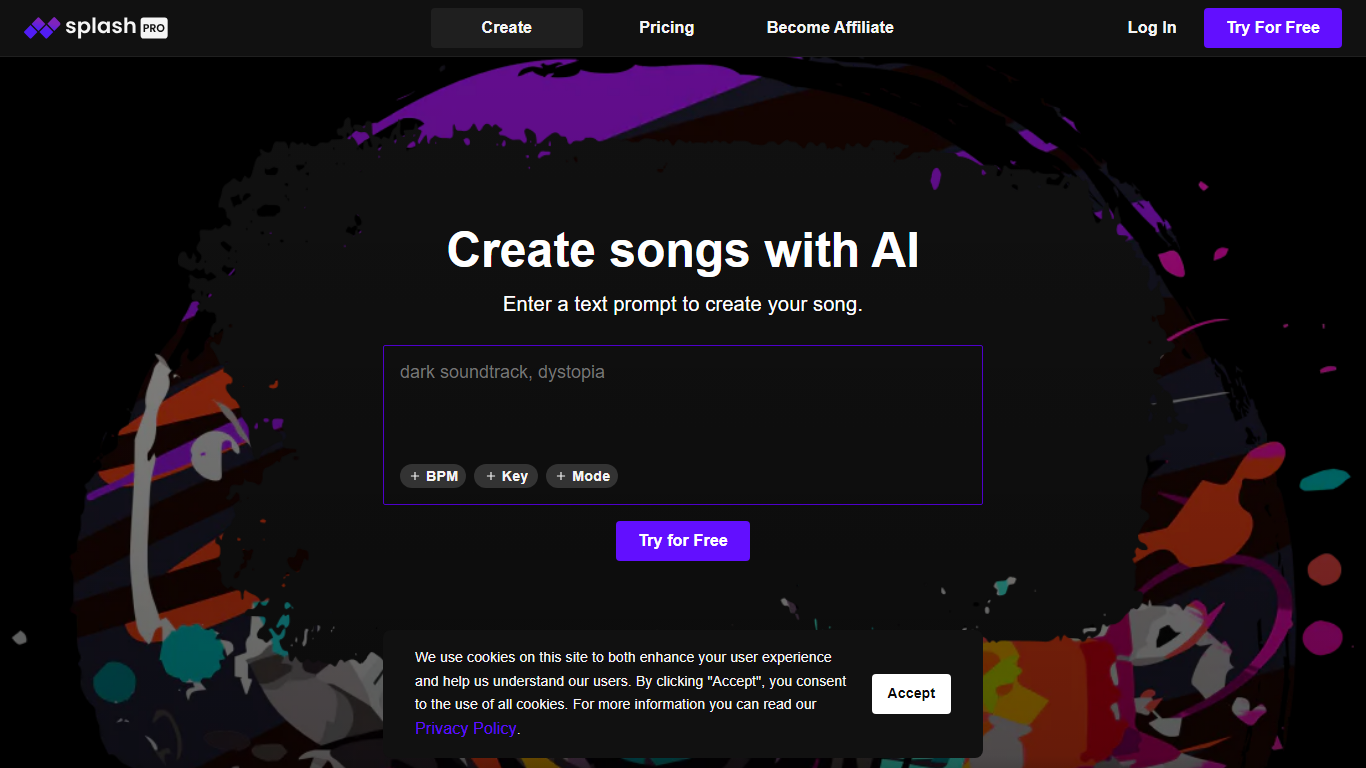Click the Splash diamond logo icon

click(x=42, y=28)
